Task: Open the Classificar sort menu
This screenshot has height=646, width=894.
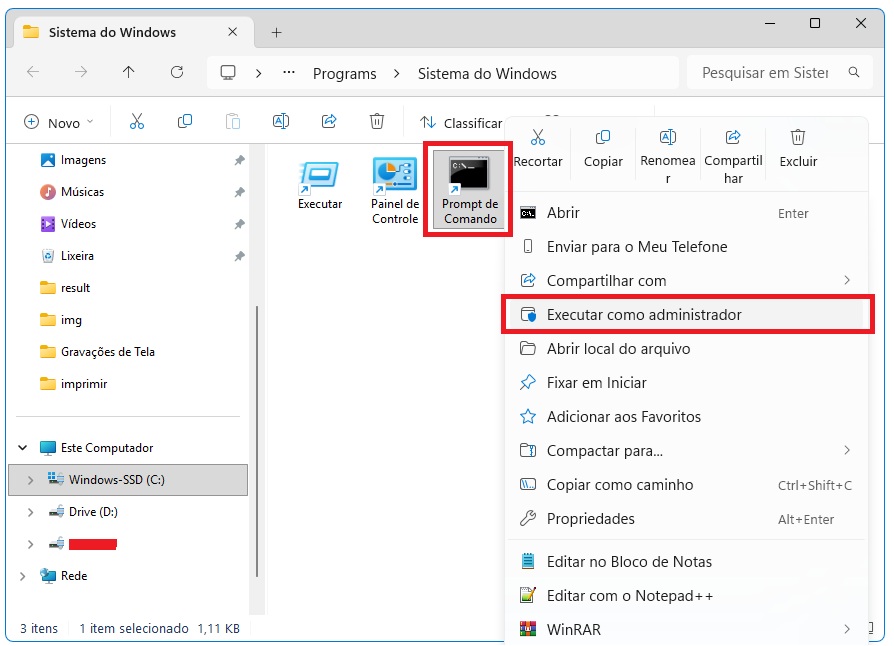Action: (461, 123)
